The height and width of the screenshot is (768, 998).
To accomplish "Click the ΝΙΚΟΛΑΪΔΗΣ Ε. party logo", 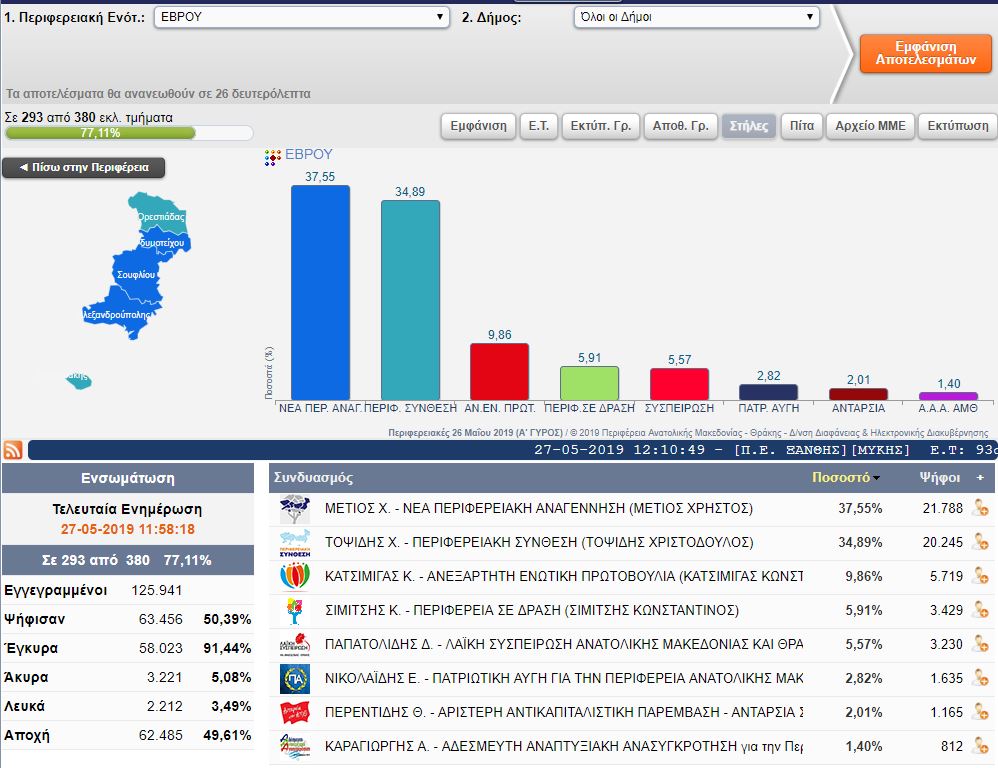I will tap(295, 678).
